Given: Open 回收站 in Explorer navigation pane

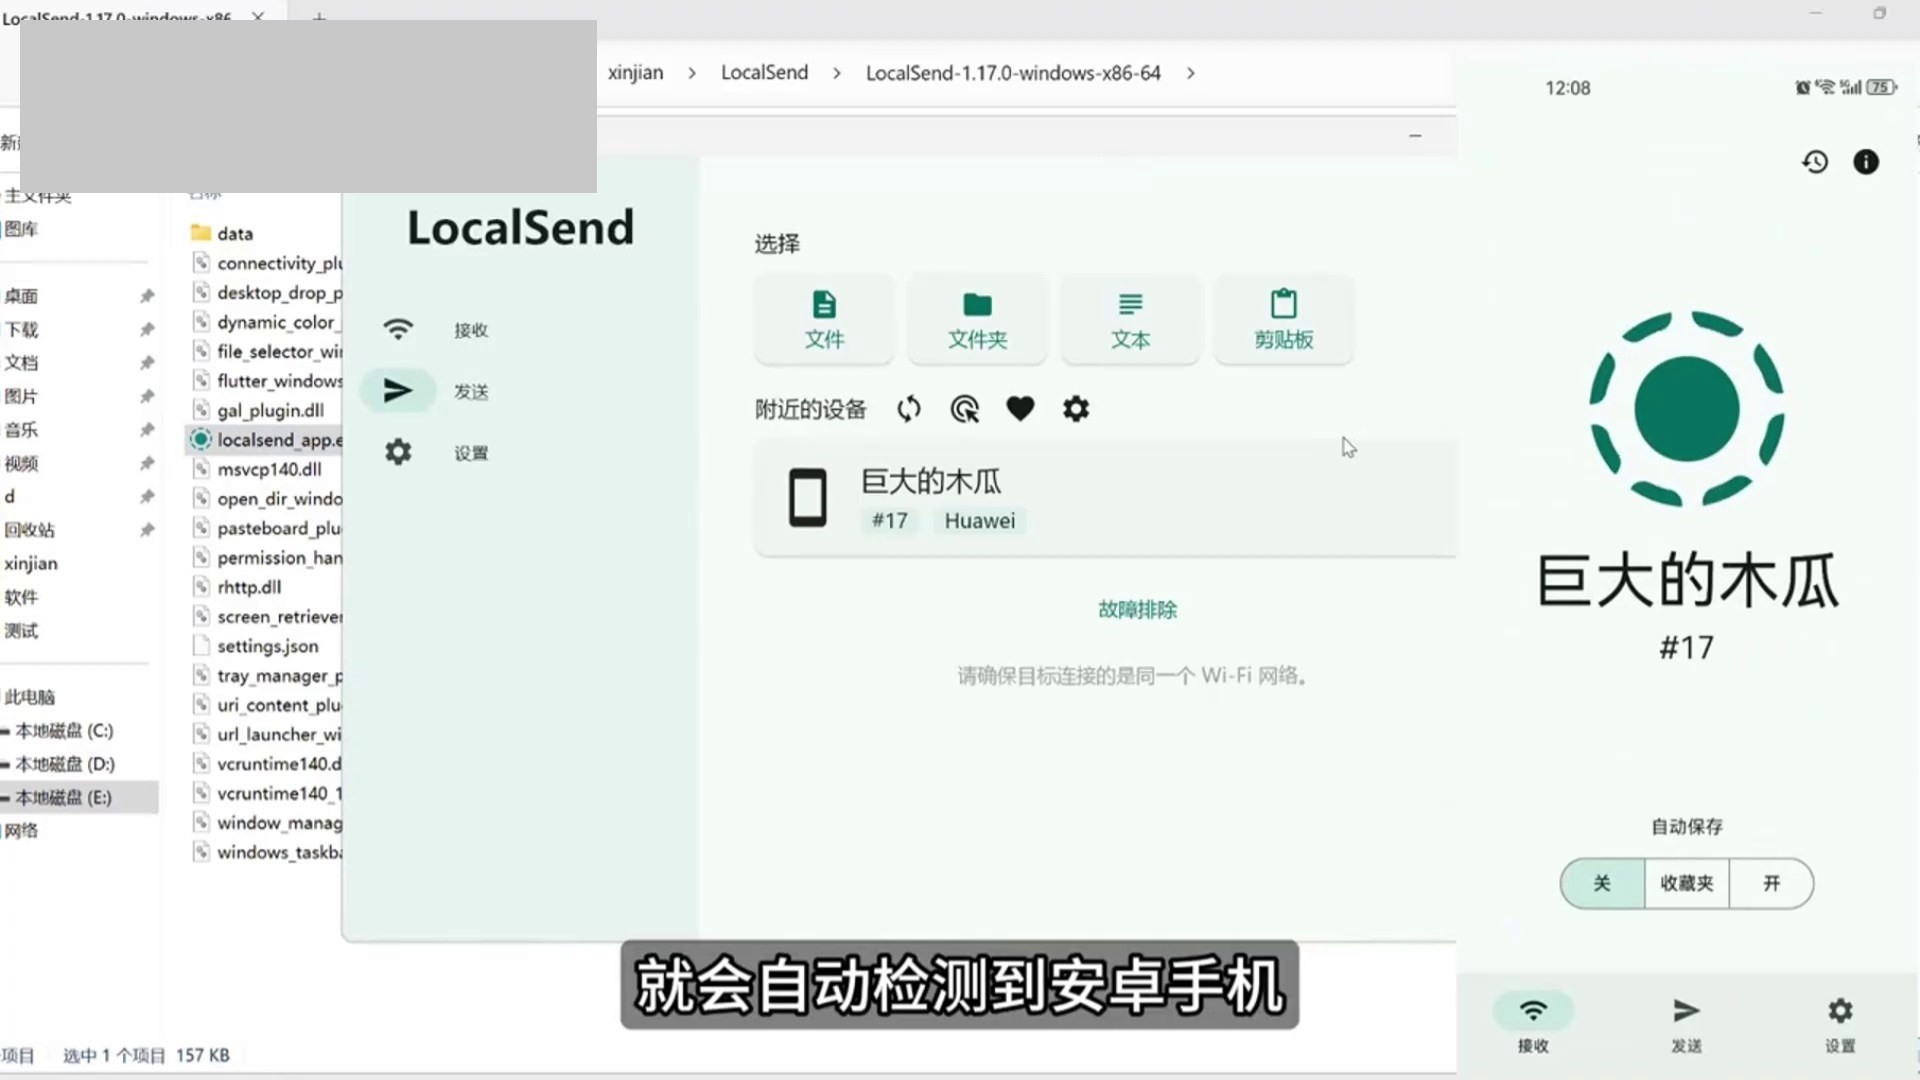Looking at the screenshot, I should (x=29, y=530).
